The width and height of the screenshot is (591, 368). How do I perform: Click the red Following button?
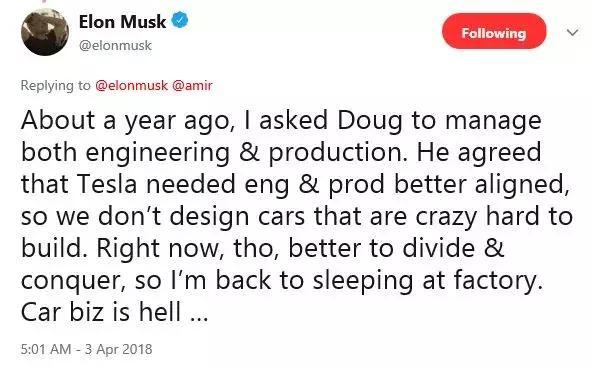click(494, 31)
